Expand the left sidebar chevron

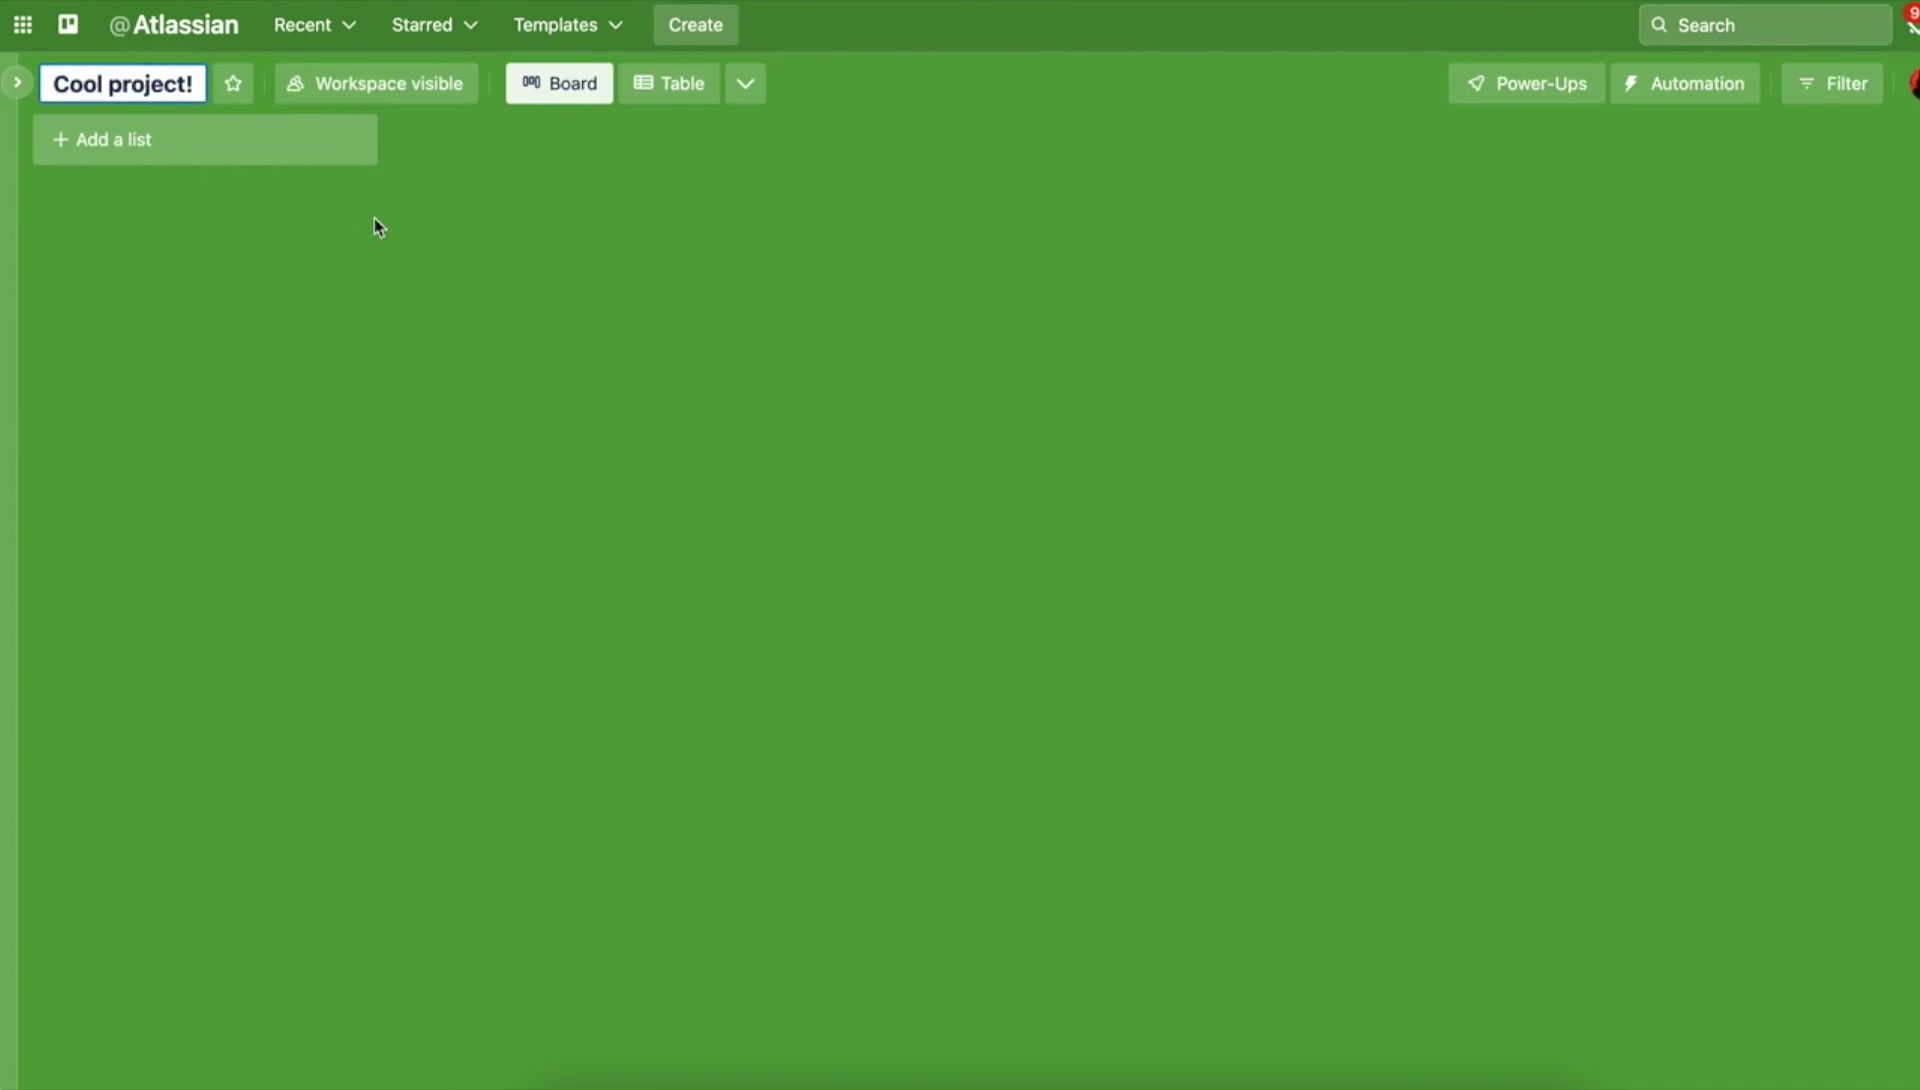click(17, 83)
